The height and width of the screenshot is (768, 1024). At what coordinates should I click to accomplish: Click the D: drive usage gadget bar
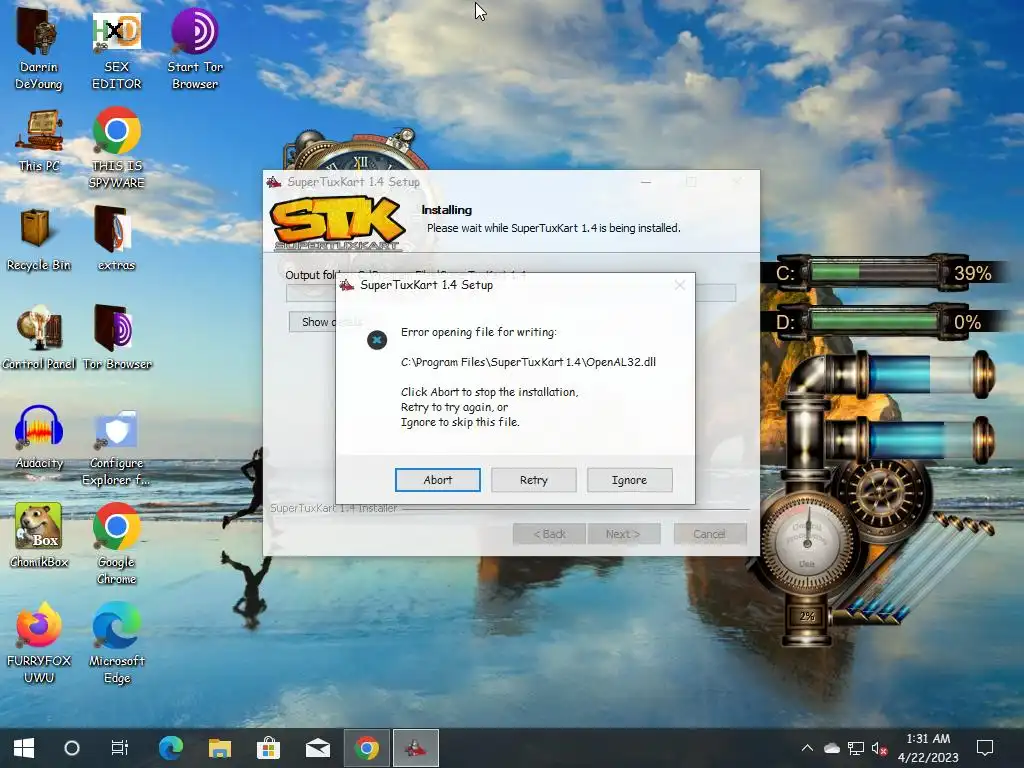pos(874,321)
